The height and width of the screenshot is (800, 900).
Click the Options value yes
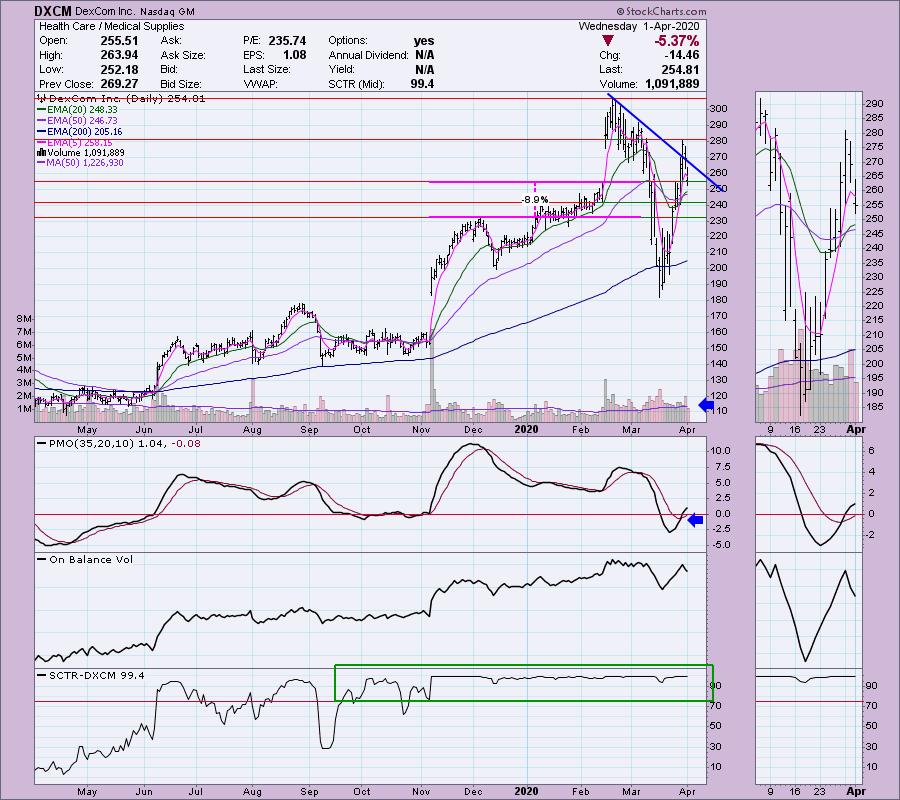[424, 41]
